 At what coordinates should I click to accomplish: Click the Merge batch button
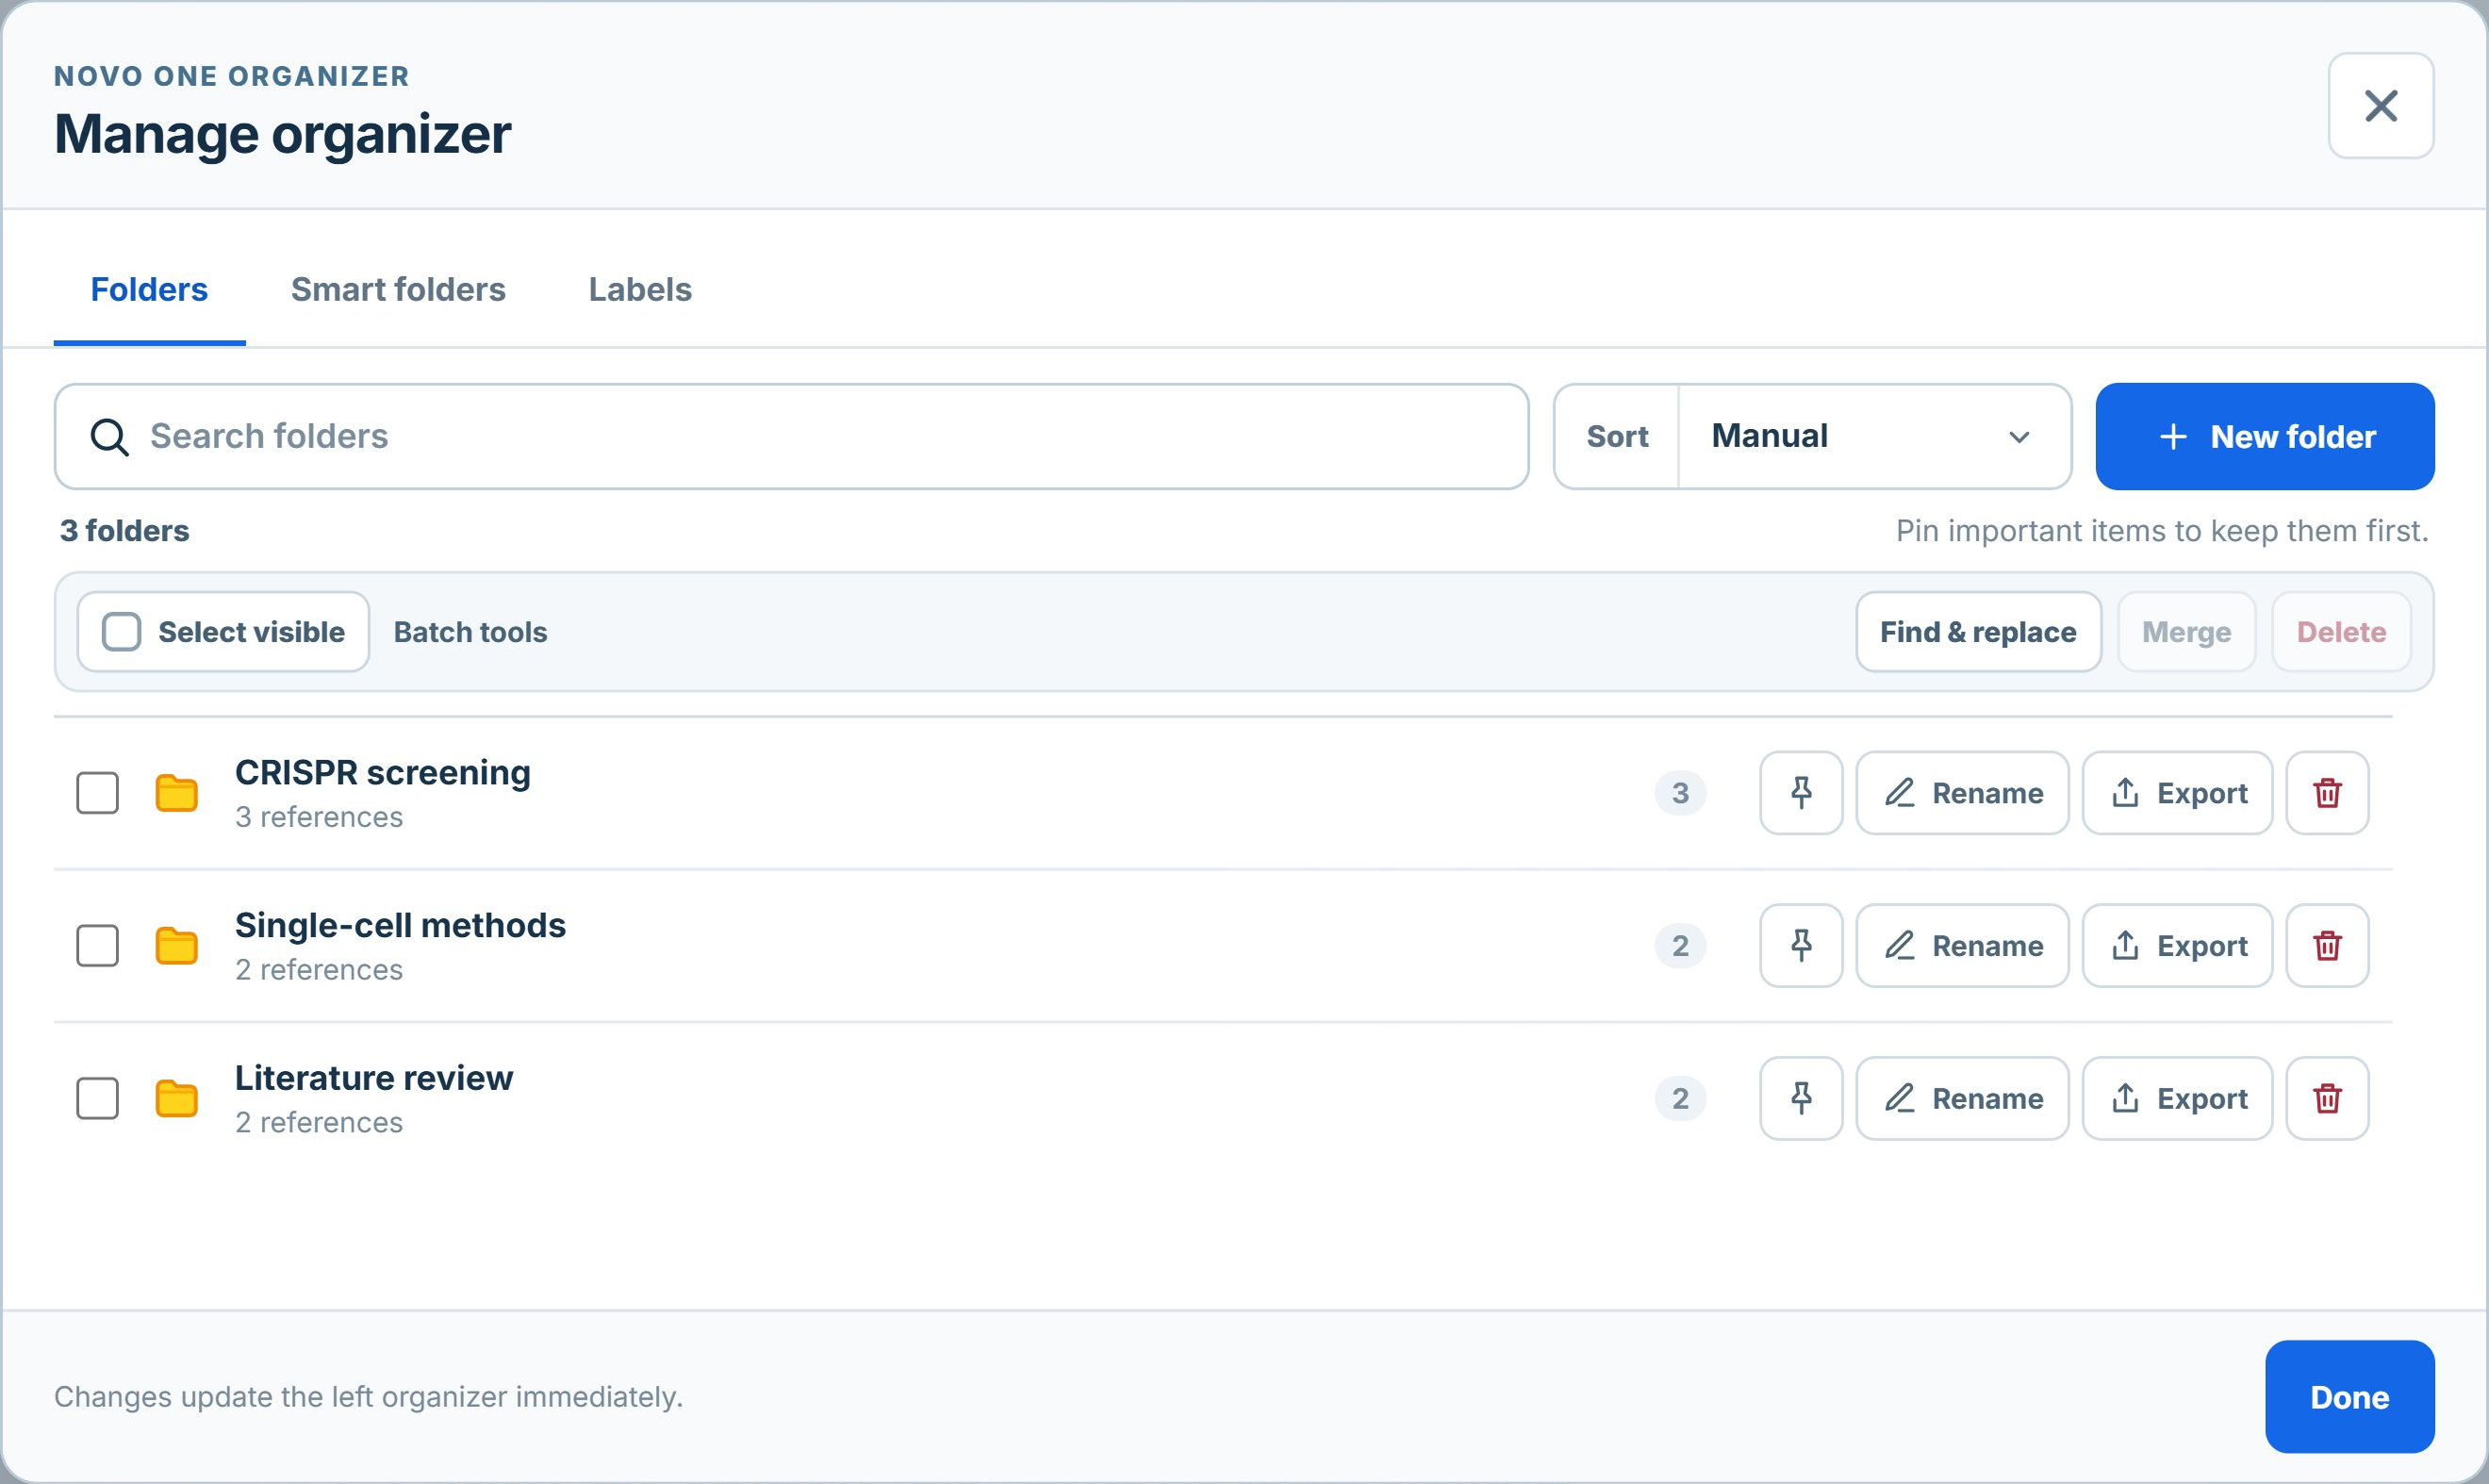click(2186, 632)
